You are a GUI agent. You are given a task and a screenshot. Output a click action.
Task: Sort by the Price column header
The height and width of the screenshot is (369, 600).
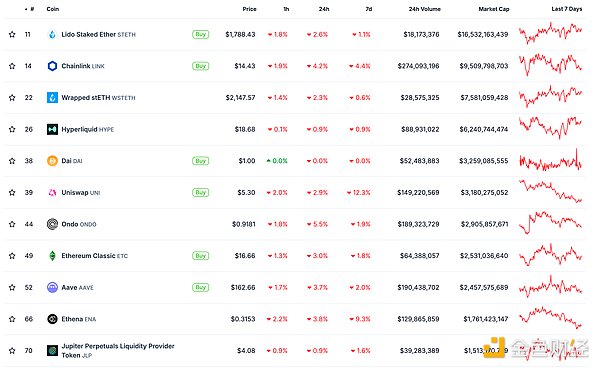tap(249, 9)
